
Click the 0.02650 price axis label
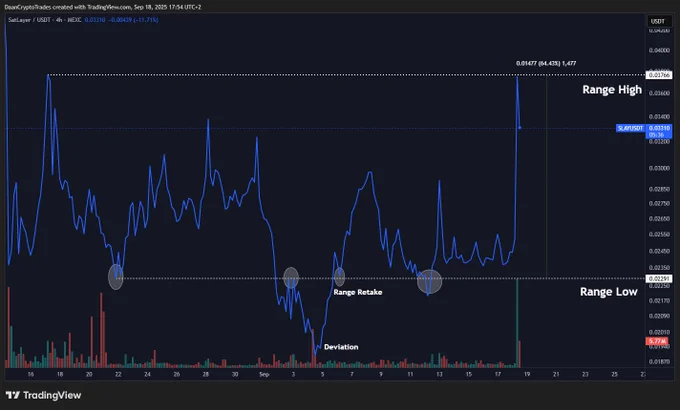coord(659,219)
